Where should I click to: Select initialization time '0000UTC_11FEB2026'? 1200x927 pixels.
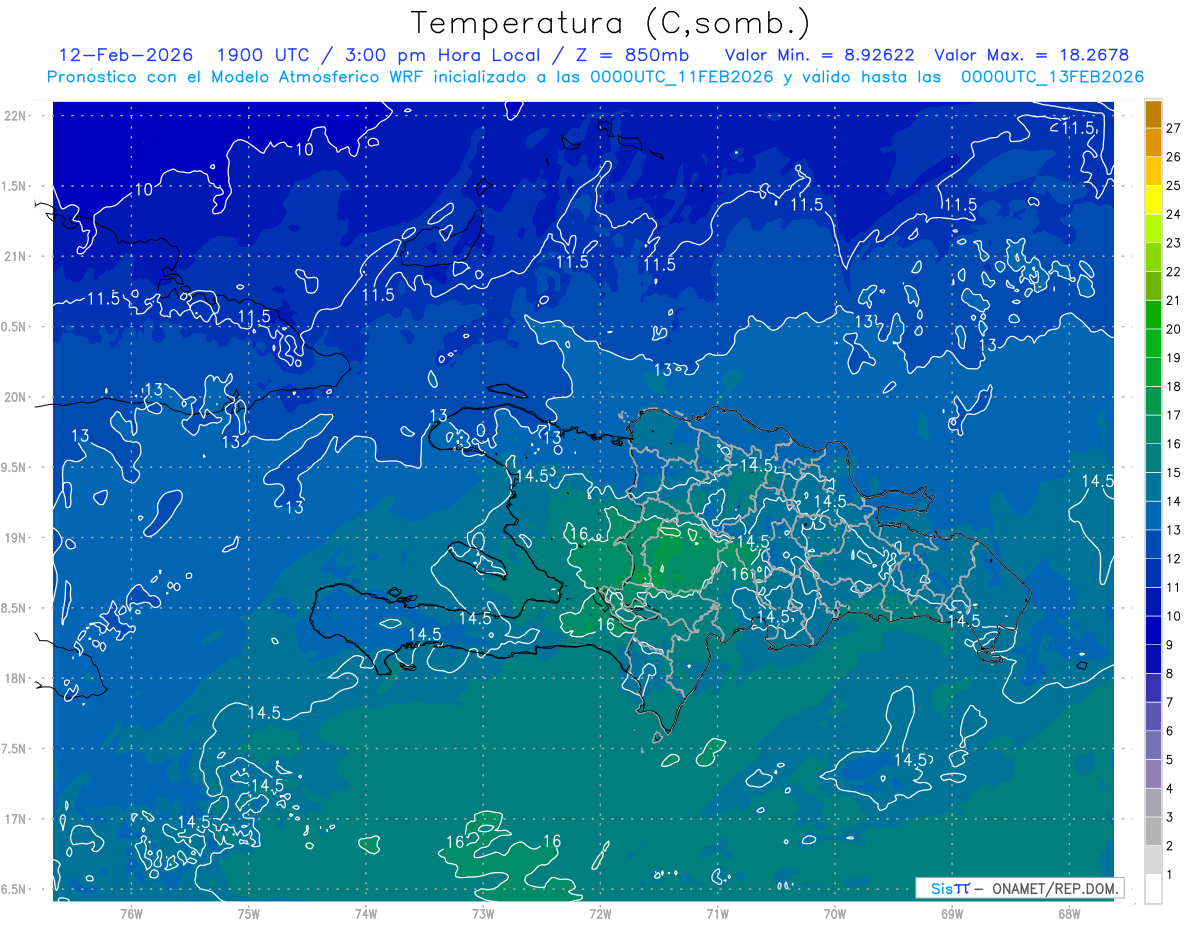(682, 77)
